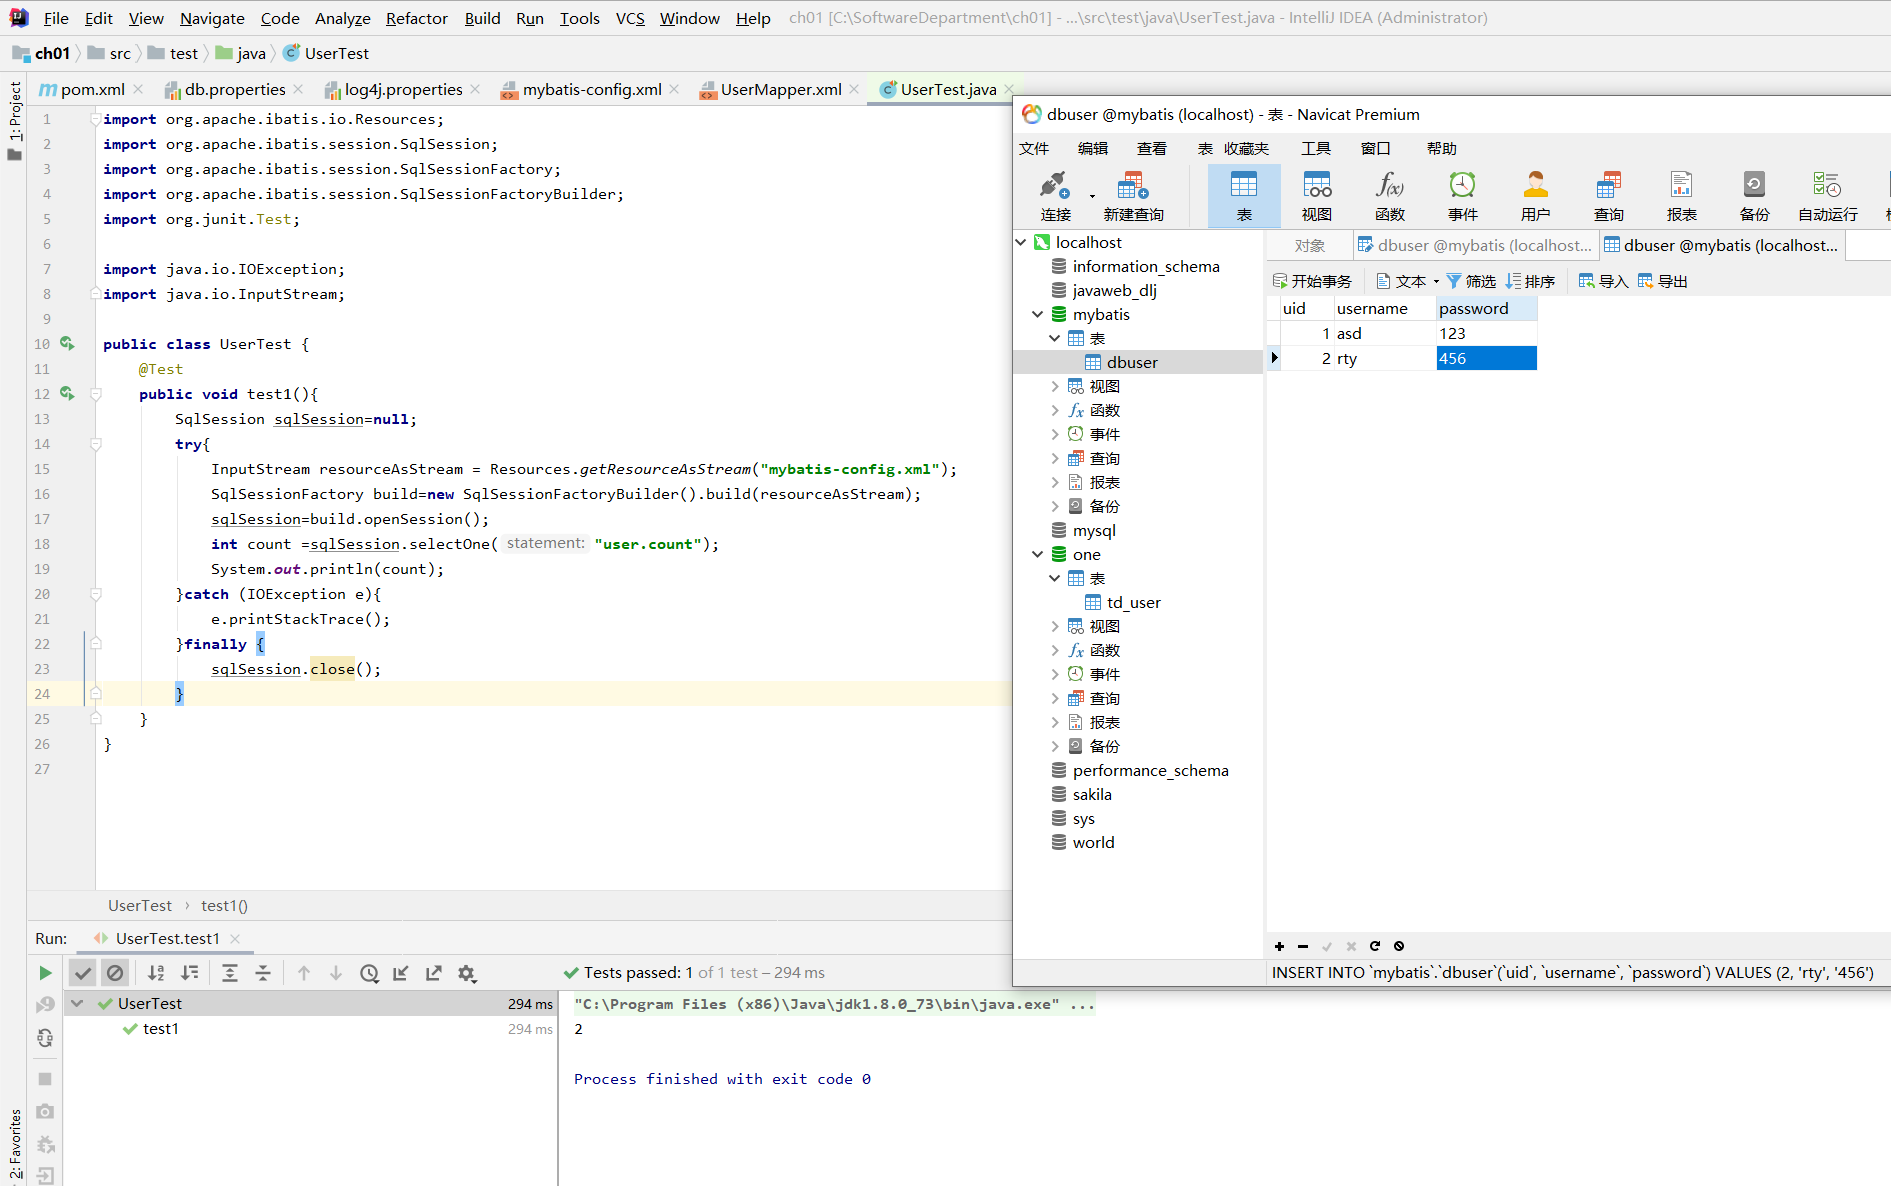Open the Favorites tool window
This screenshot has height=1186, width=1891.
[14, 1145]
